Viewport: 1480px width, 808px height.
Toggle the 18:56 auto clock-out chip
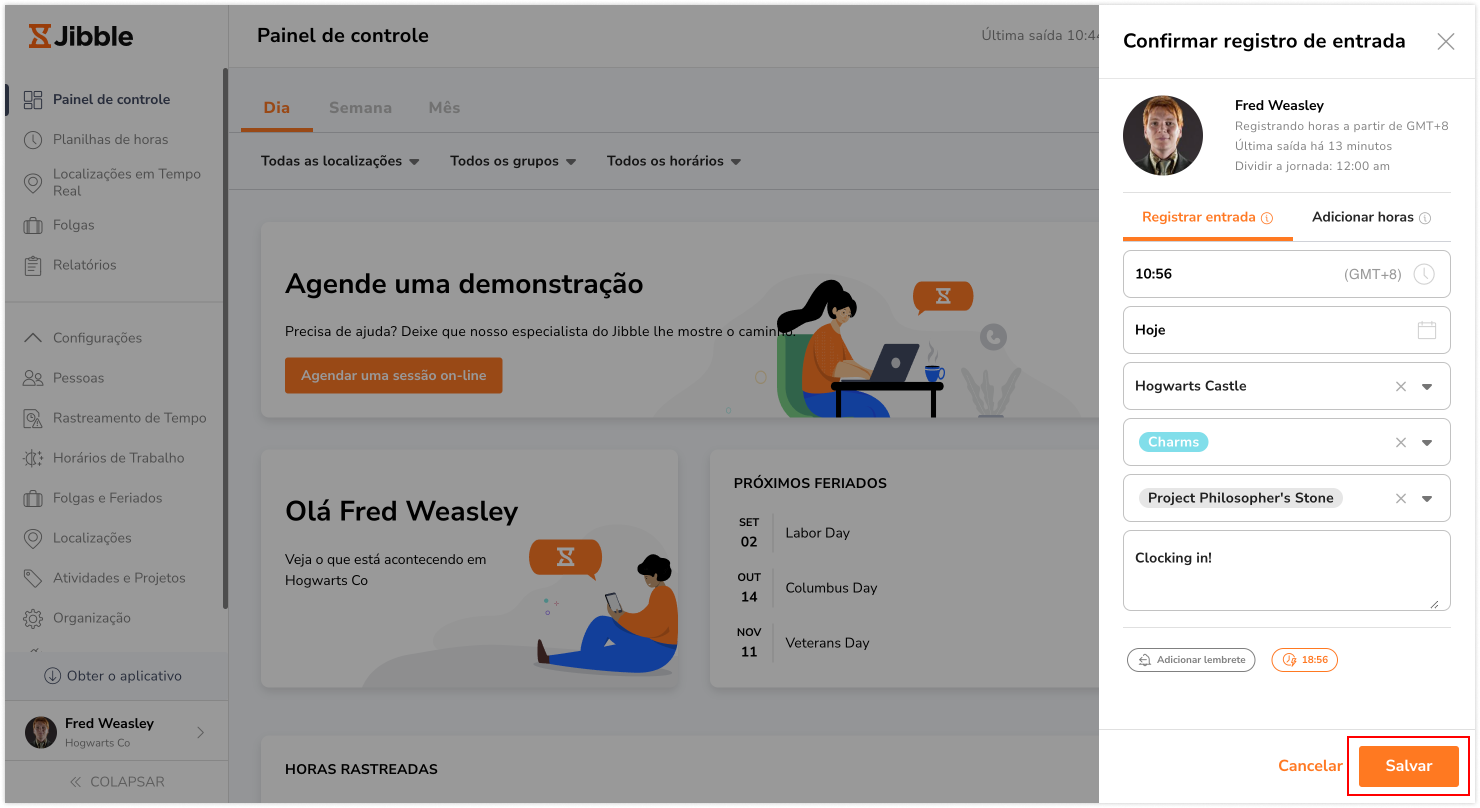coord(1304,660)
